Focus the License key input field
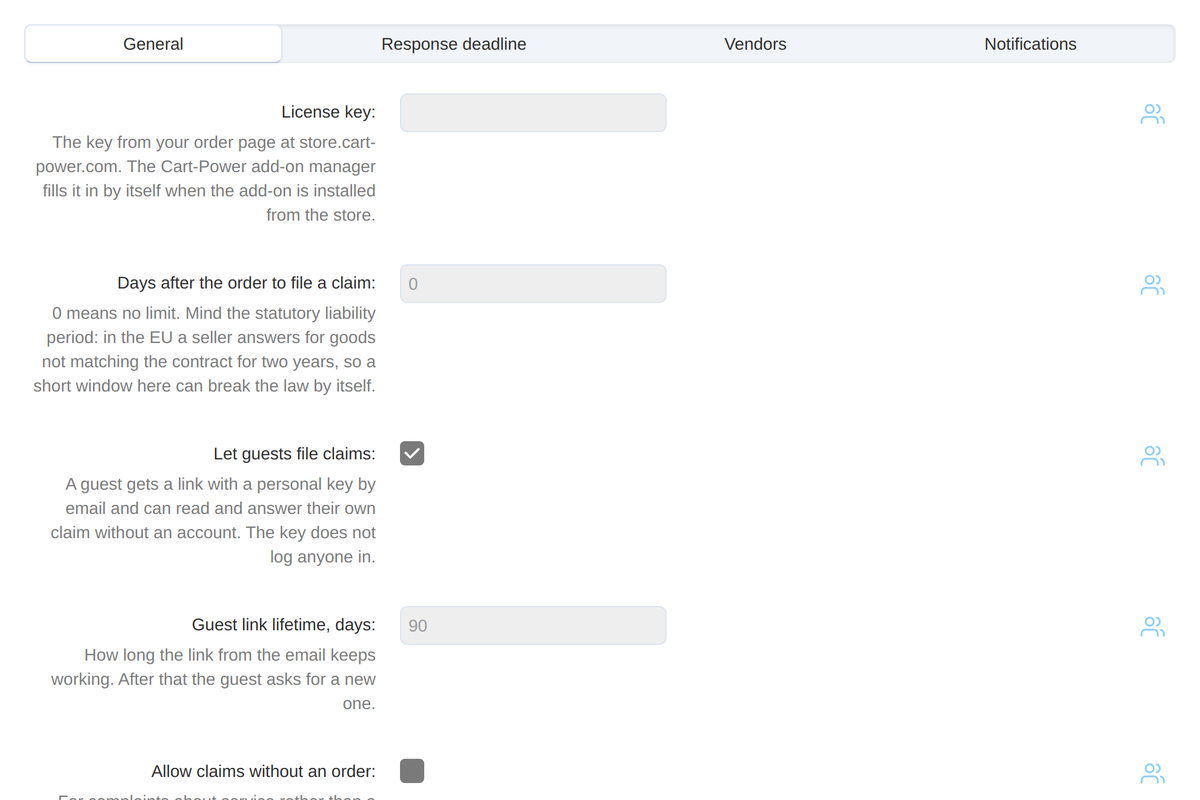 point(533,113)
